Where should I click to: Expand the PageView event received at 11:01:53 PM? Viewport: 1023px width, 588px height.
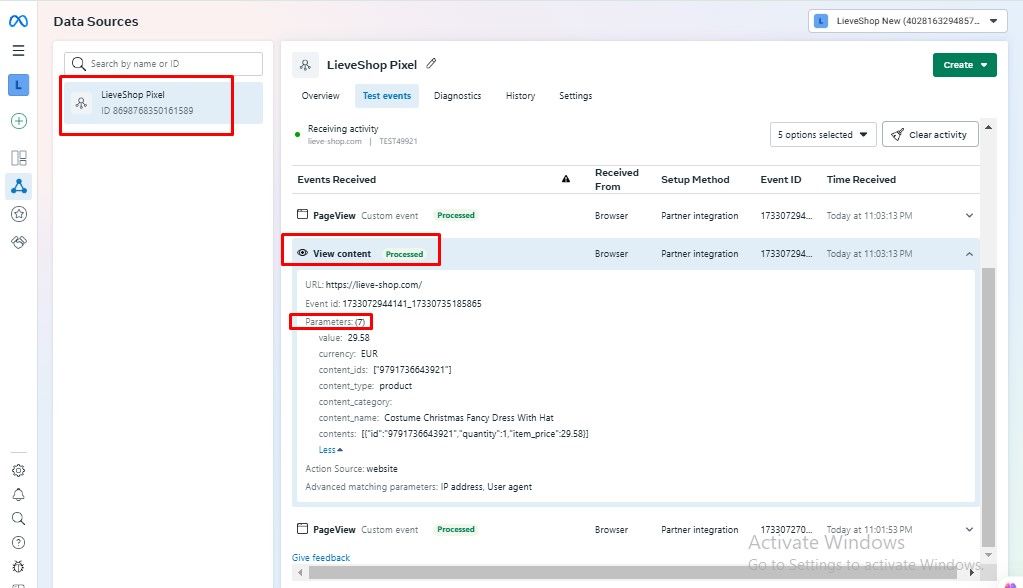click(x=970, y=529)
